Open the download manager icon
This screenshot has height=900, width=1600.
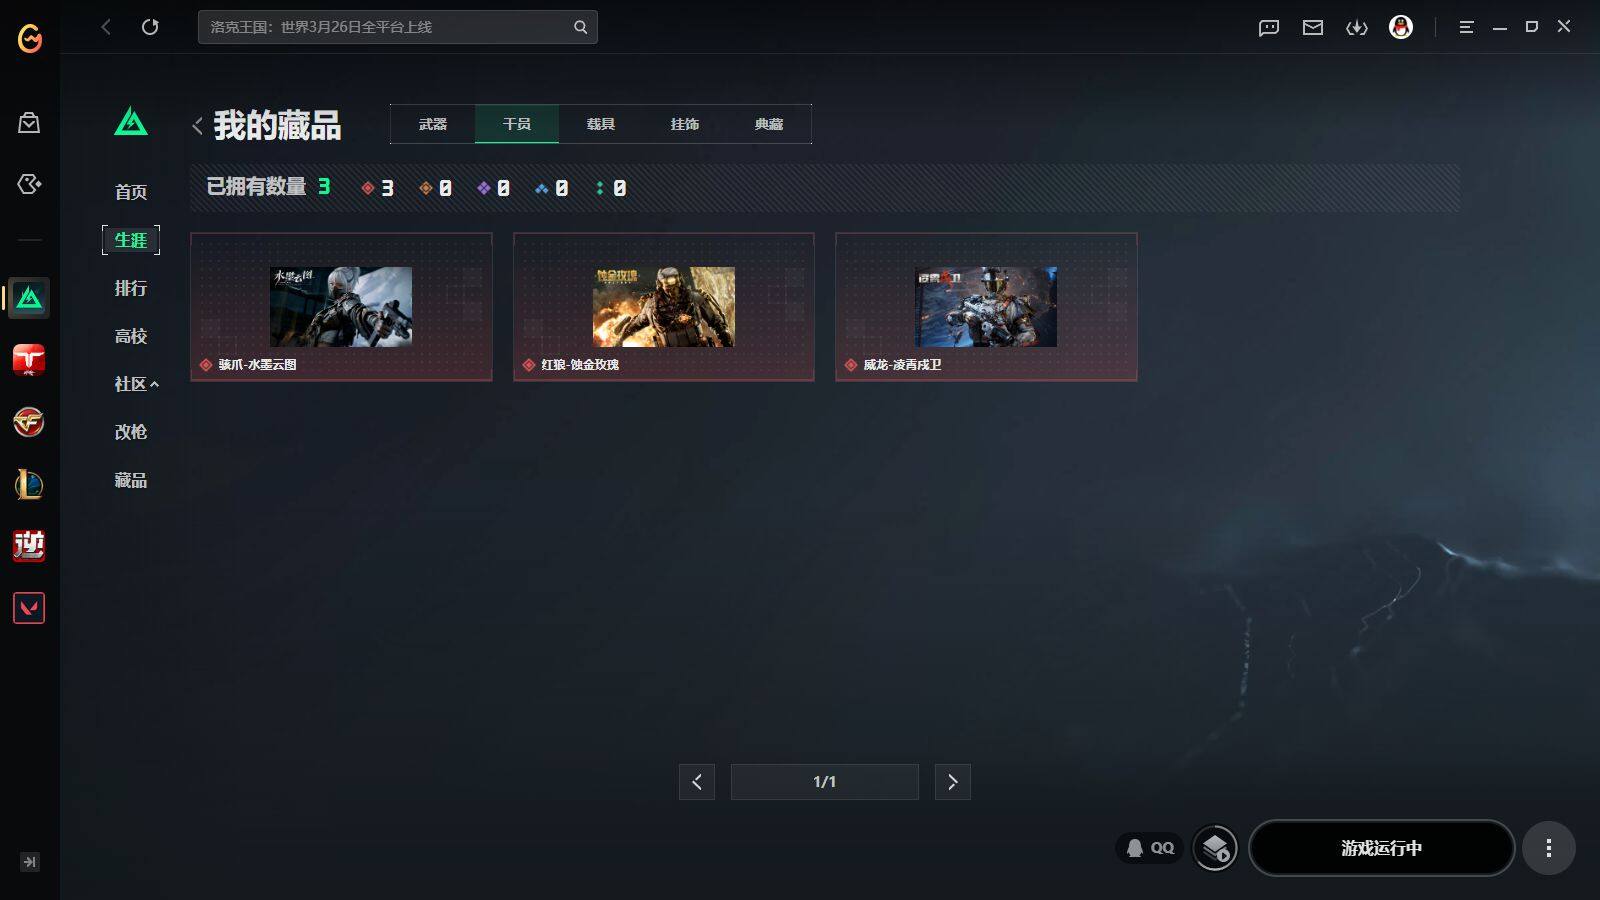point(1357,27)
